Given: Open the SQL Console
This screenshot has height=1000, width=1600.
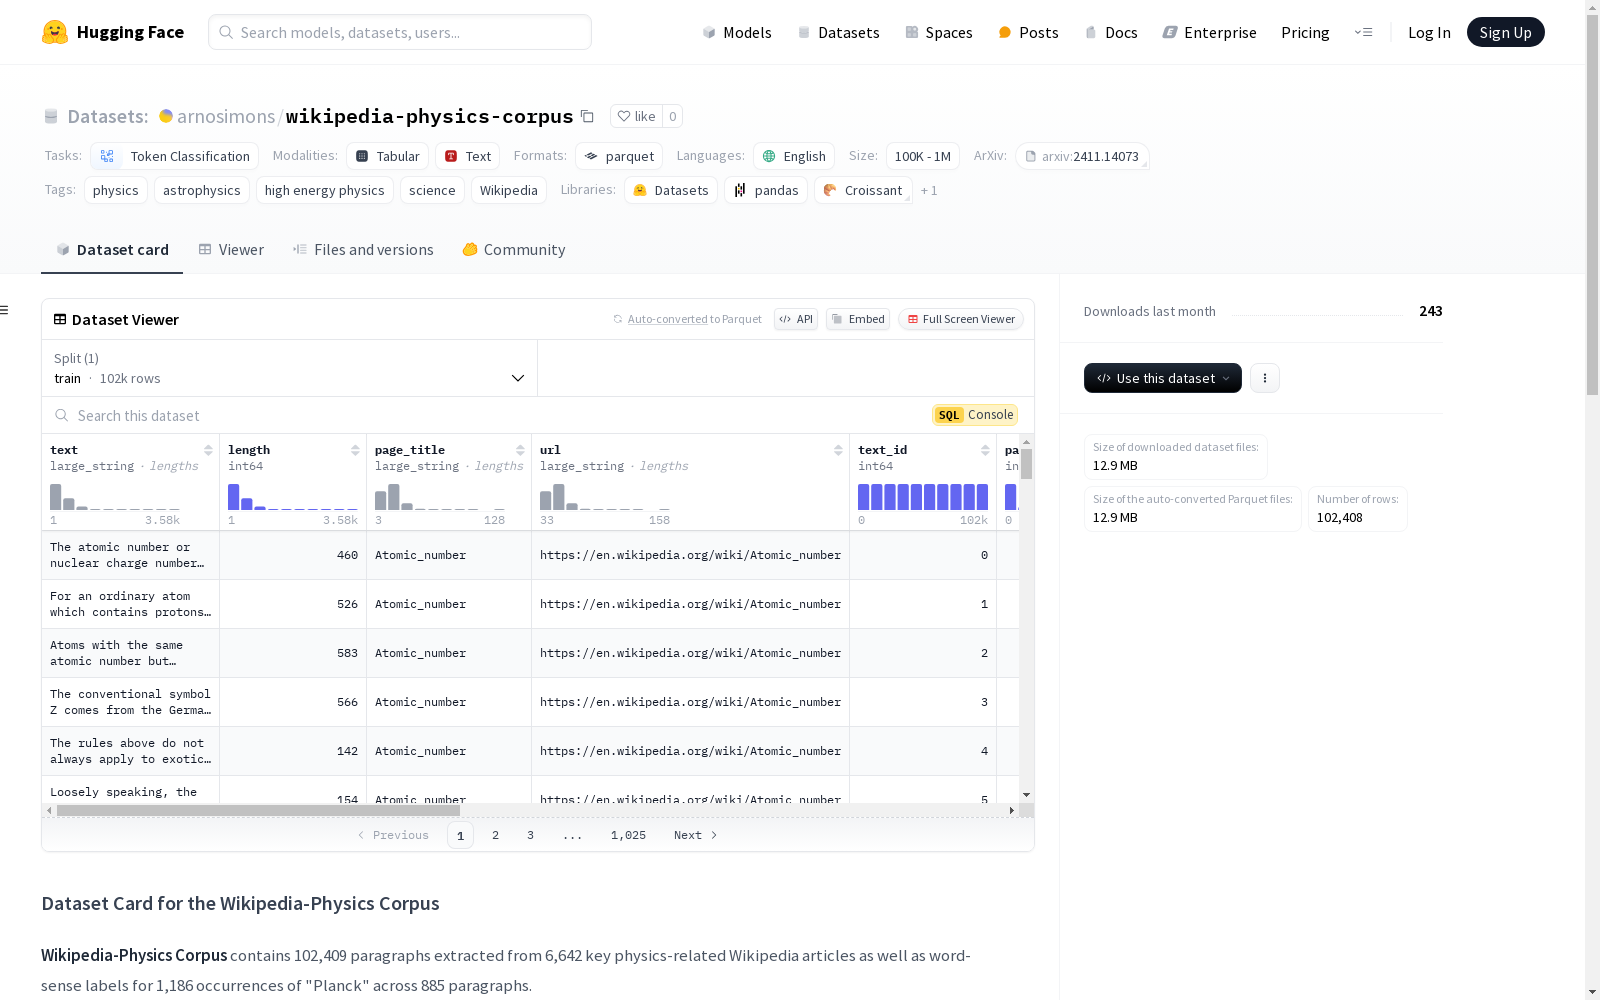Looking at the screenshot, I should point(975,415).
